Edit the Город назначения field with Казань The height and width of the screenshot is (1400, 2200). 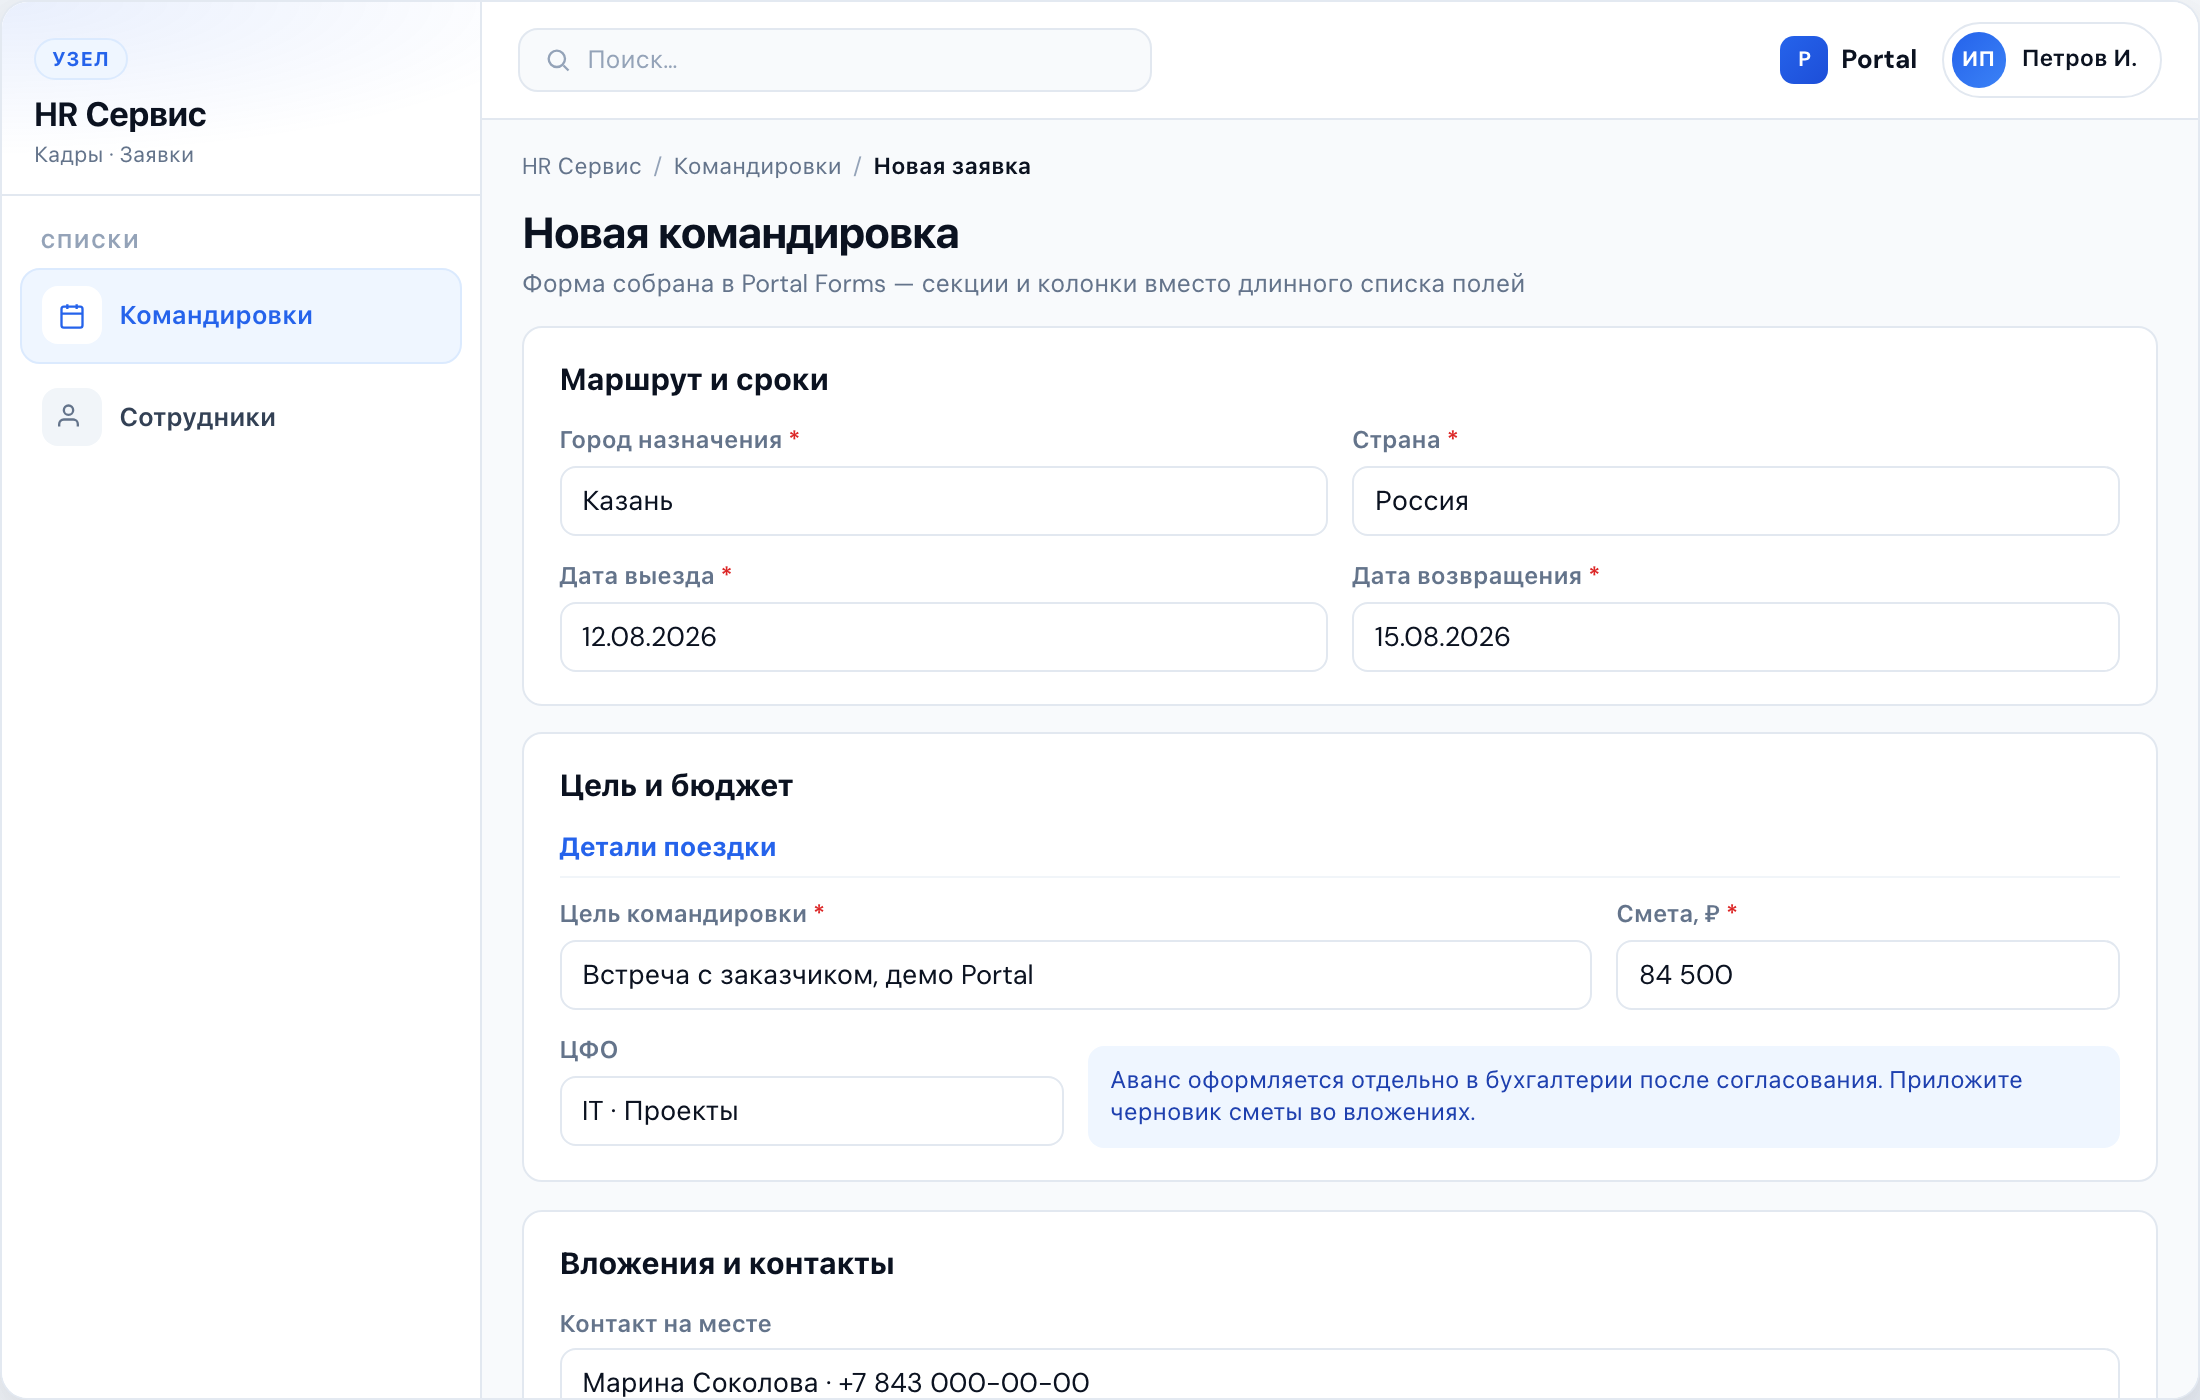coord(944,501)
